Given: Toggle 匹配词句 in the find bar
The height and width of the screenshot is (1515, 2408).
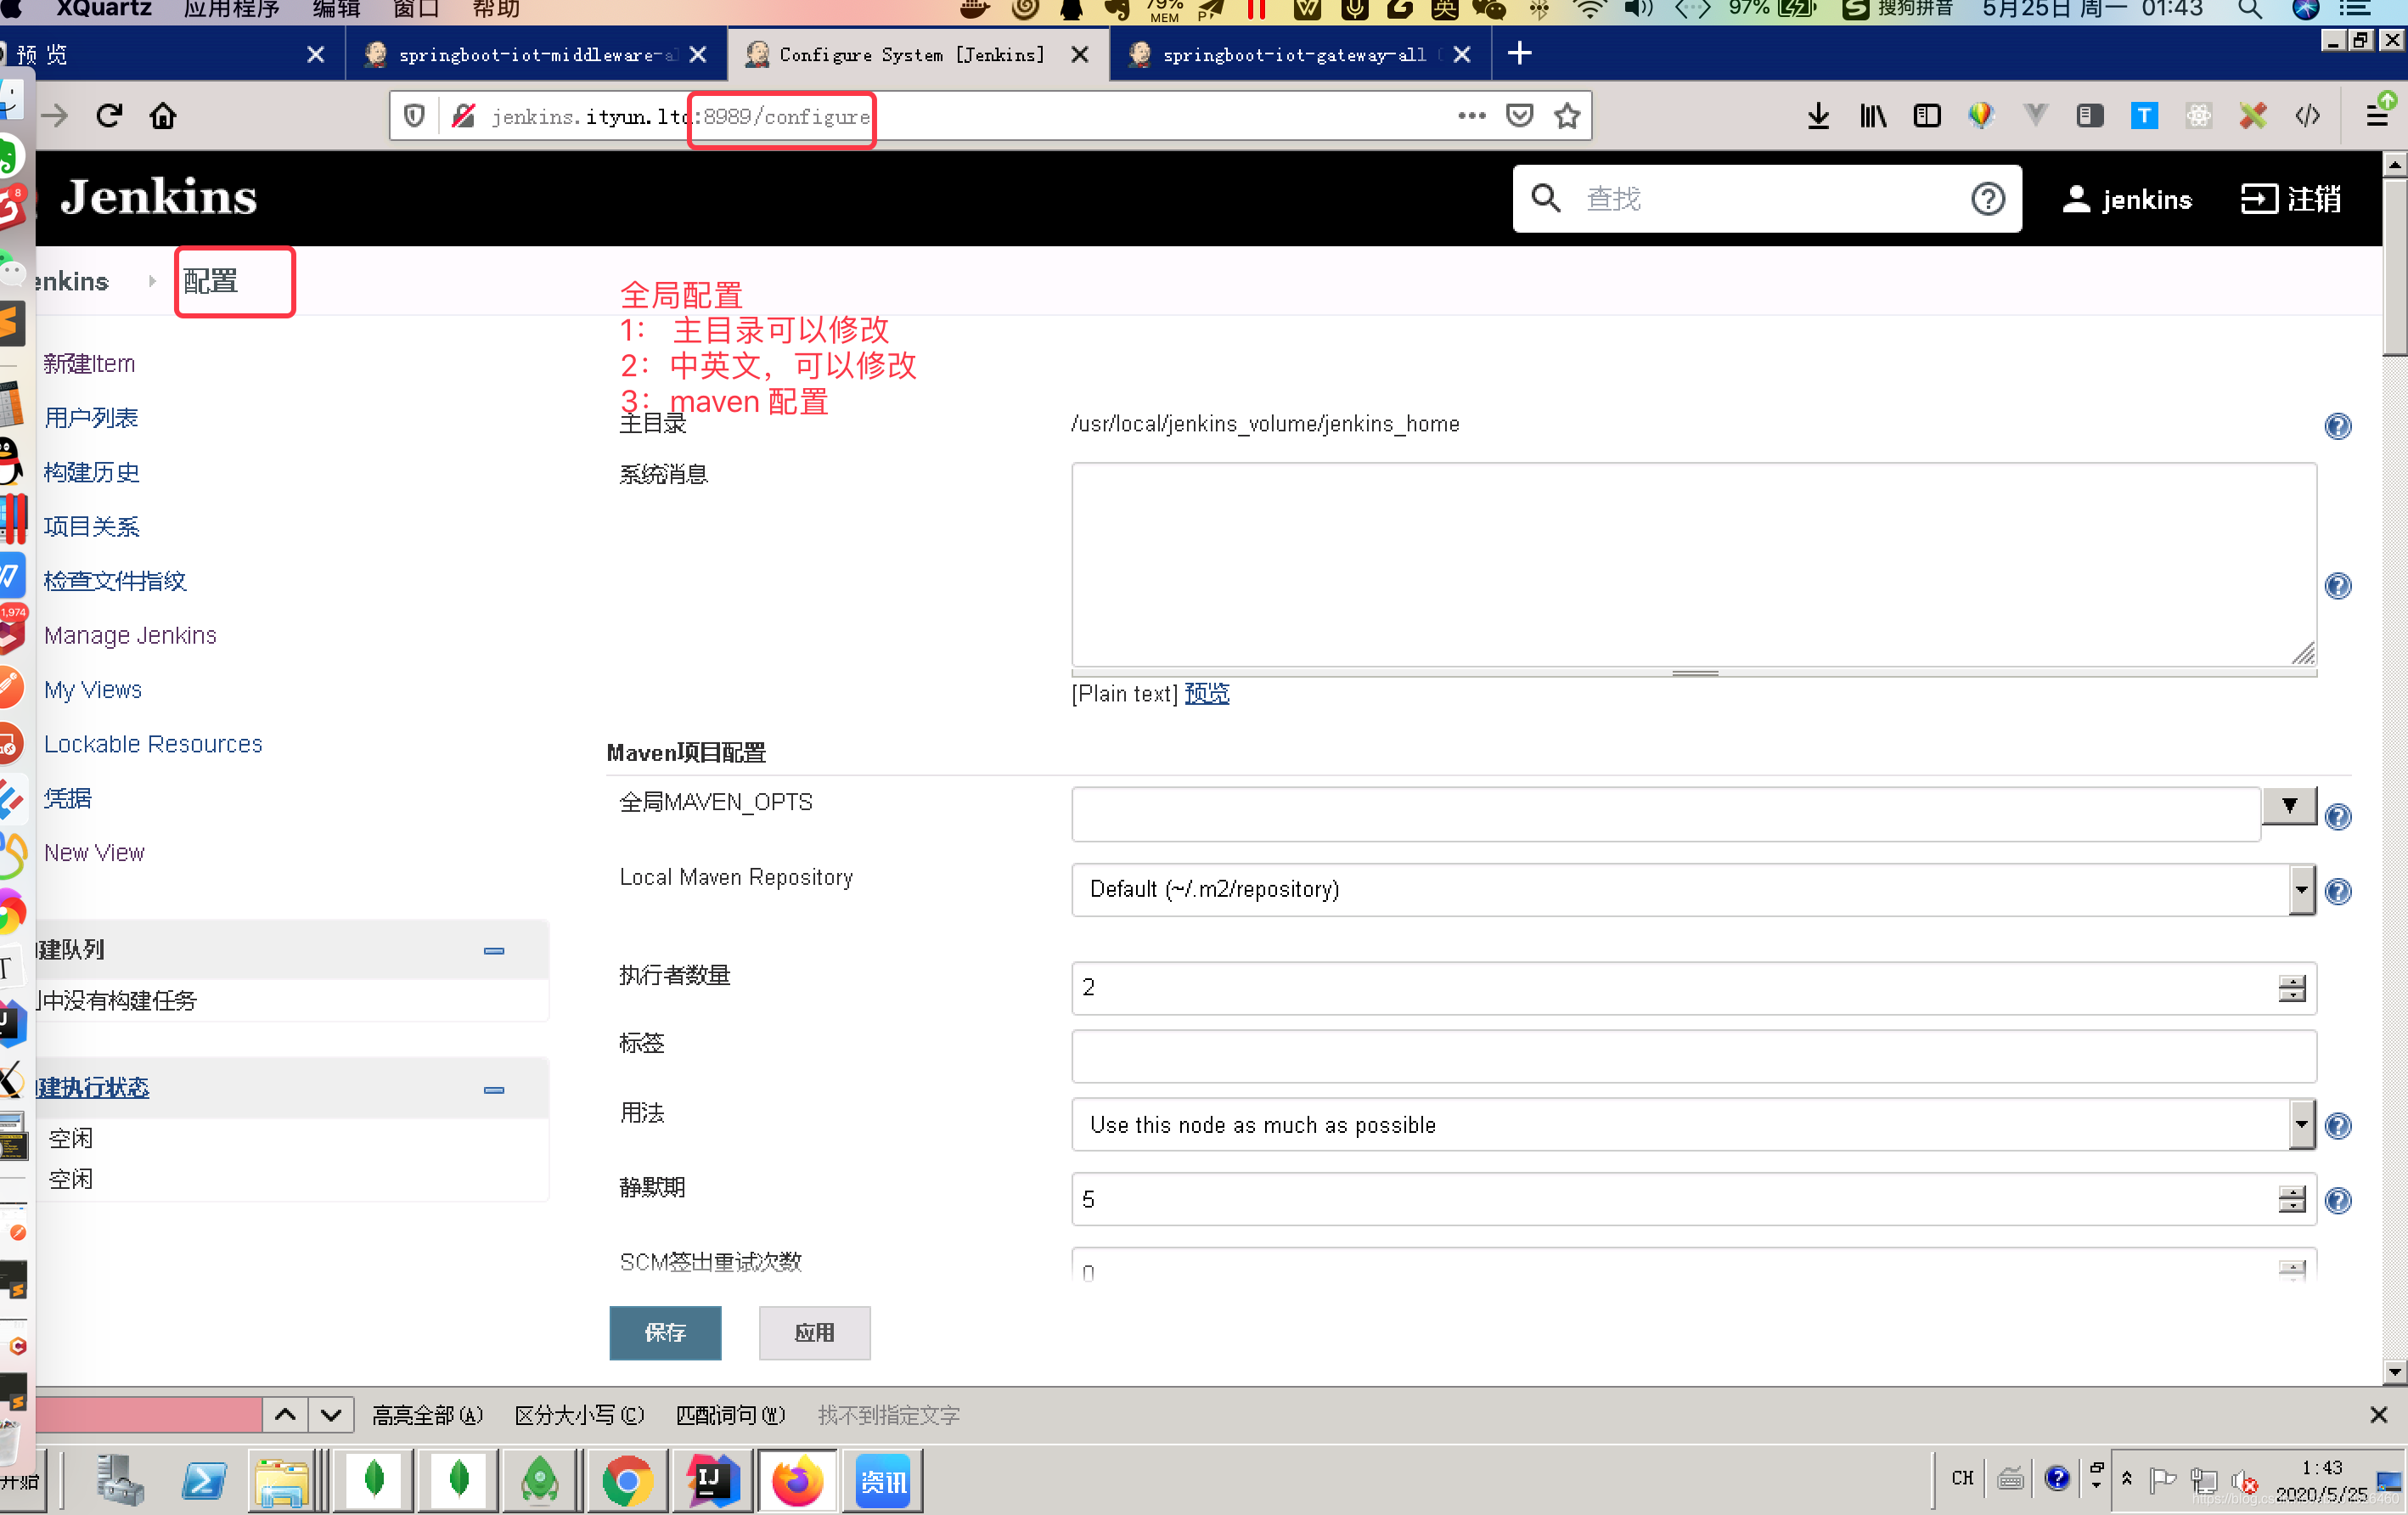Looking at the screenshot, I should (x=730, y=1415).
